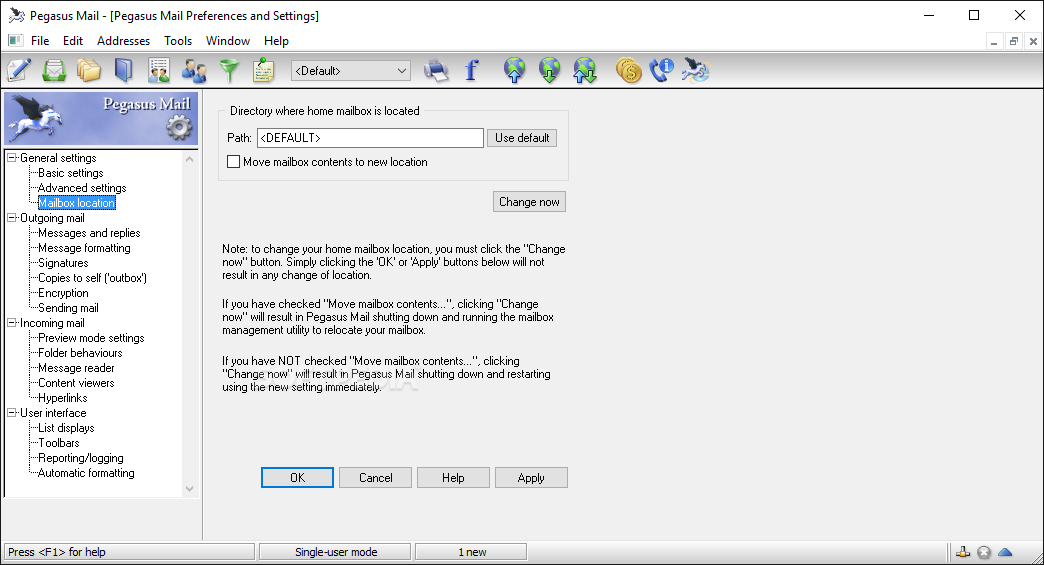This screenshot has width=1044, height=565.
Task: Open the Edit menu
Action: click(73, 41)
